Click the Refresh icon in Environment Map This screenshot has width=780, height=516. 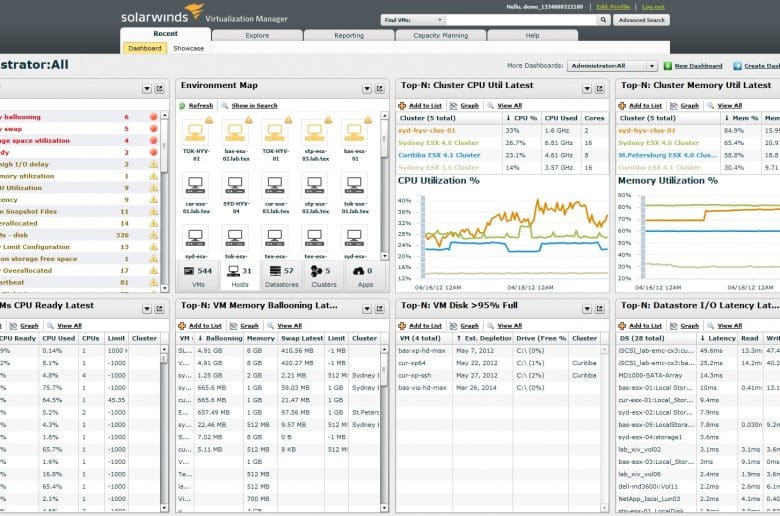coord(183,105)
